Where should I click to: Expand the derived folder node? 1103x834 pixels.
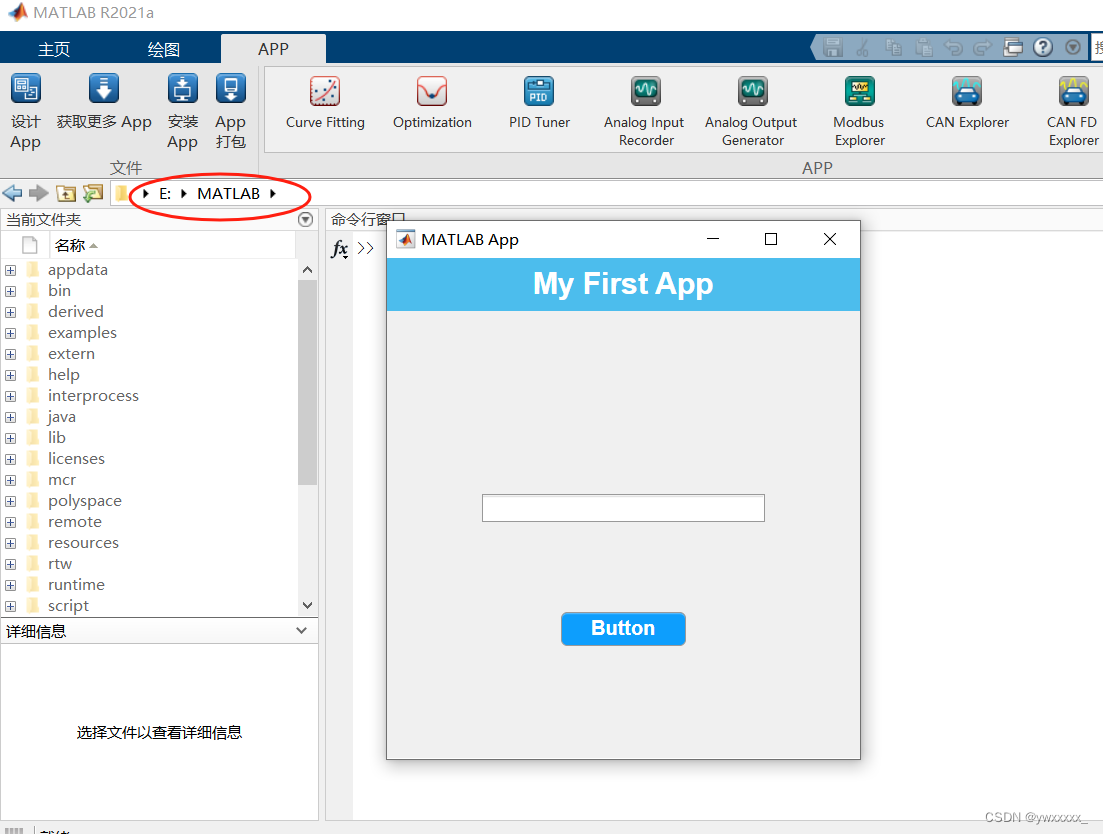(x=11, y=312)
